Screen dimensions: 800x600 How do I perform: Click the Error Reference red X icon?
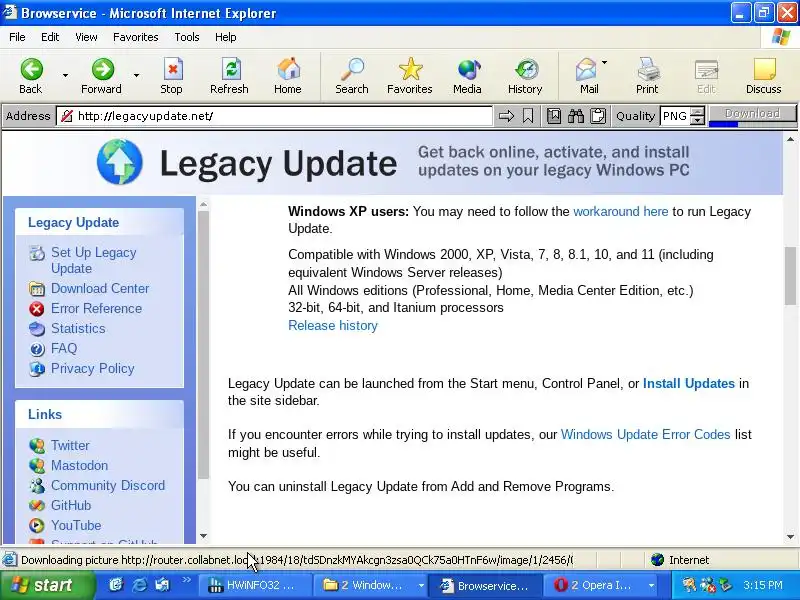pos(37,309)
